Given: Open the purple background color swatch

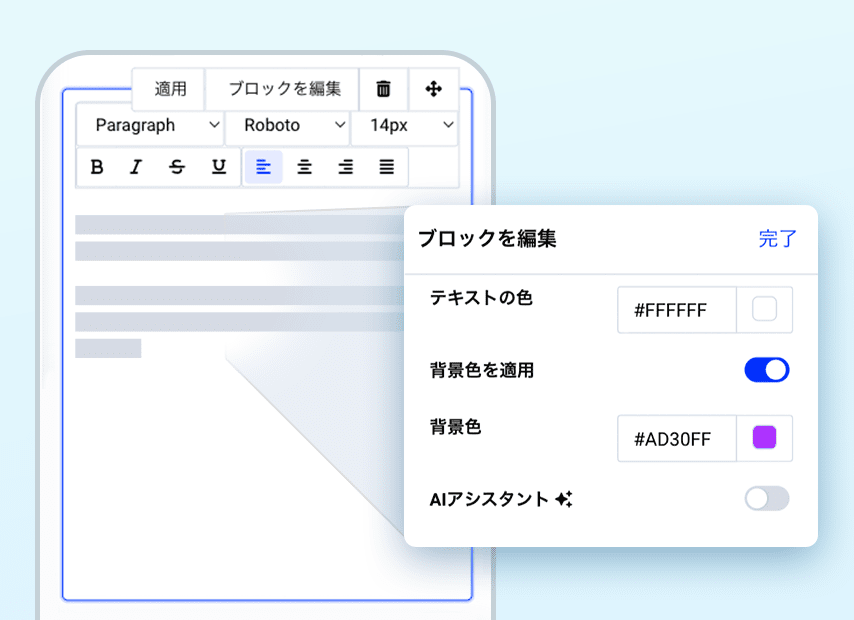Looking at the screenshot, I should click(x=764, y=438).
